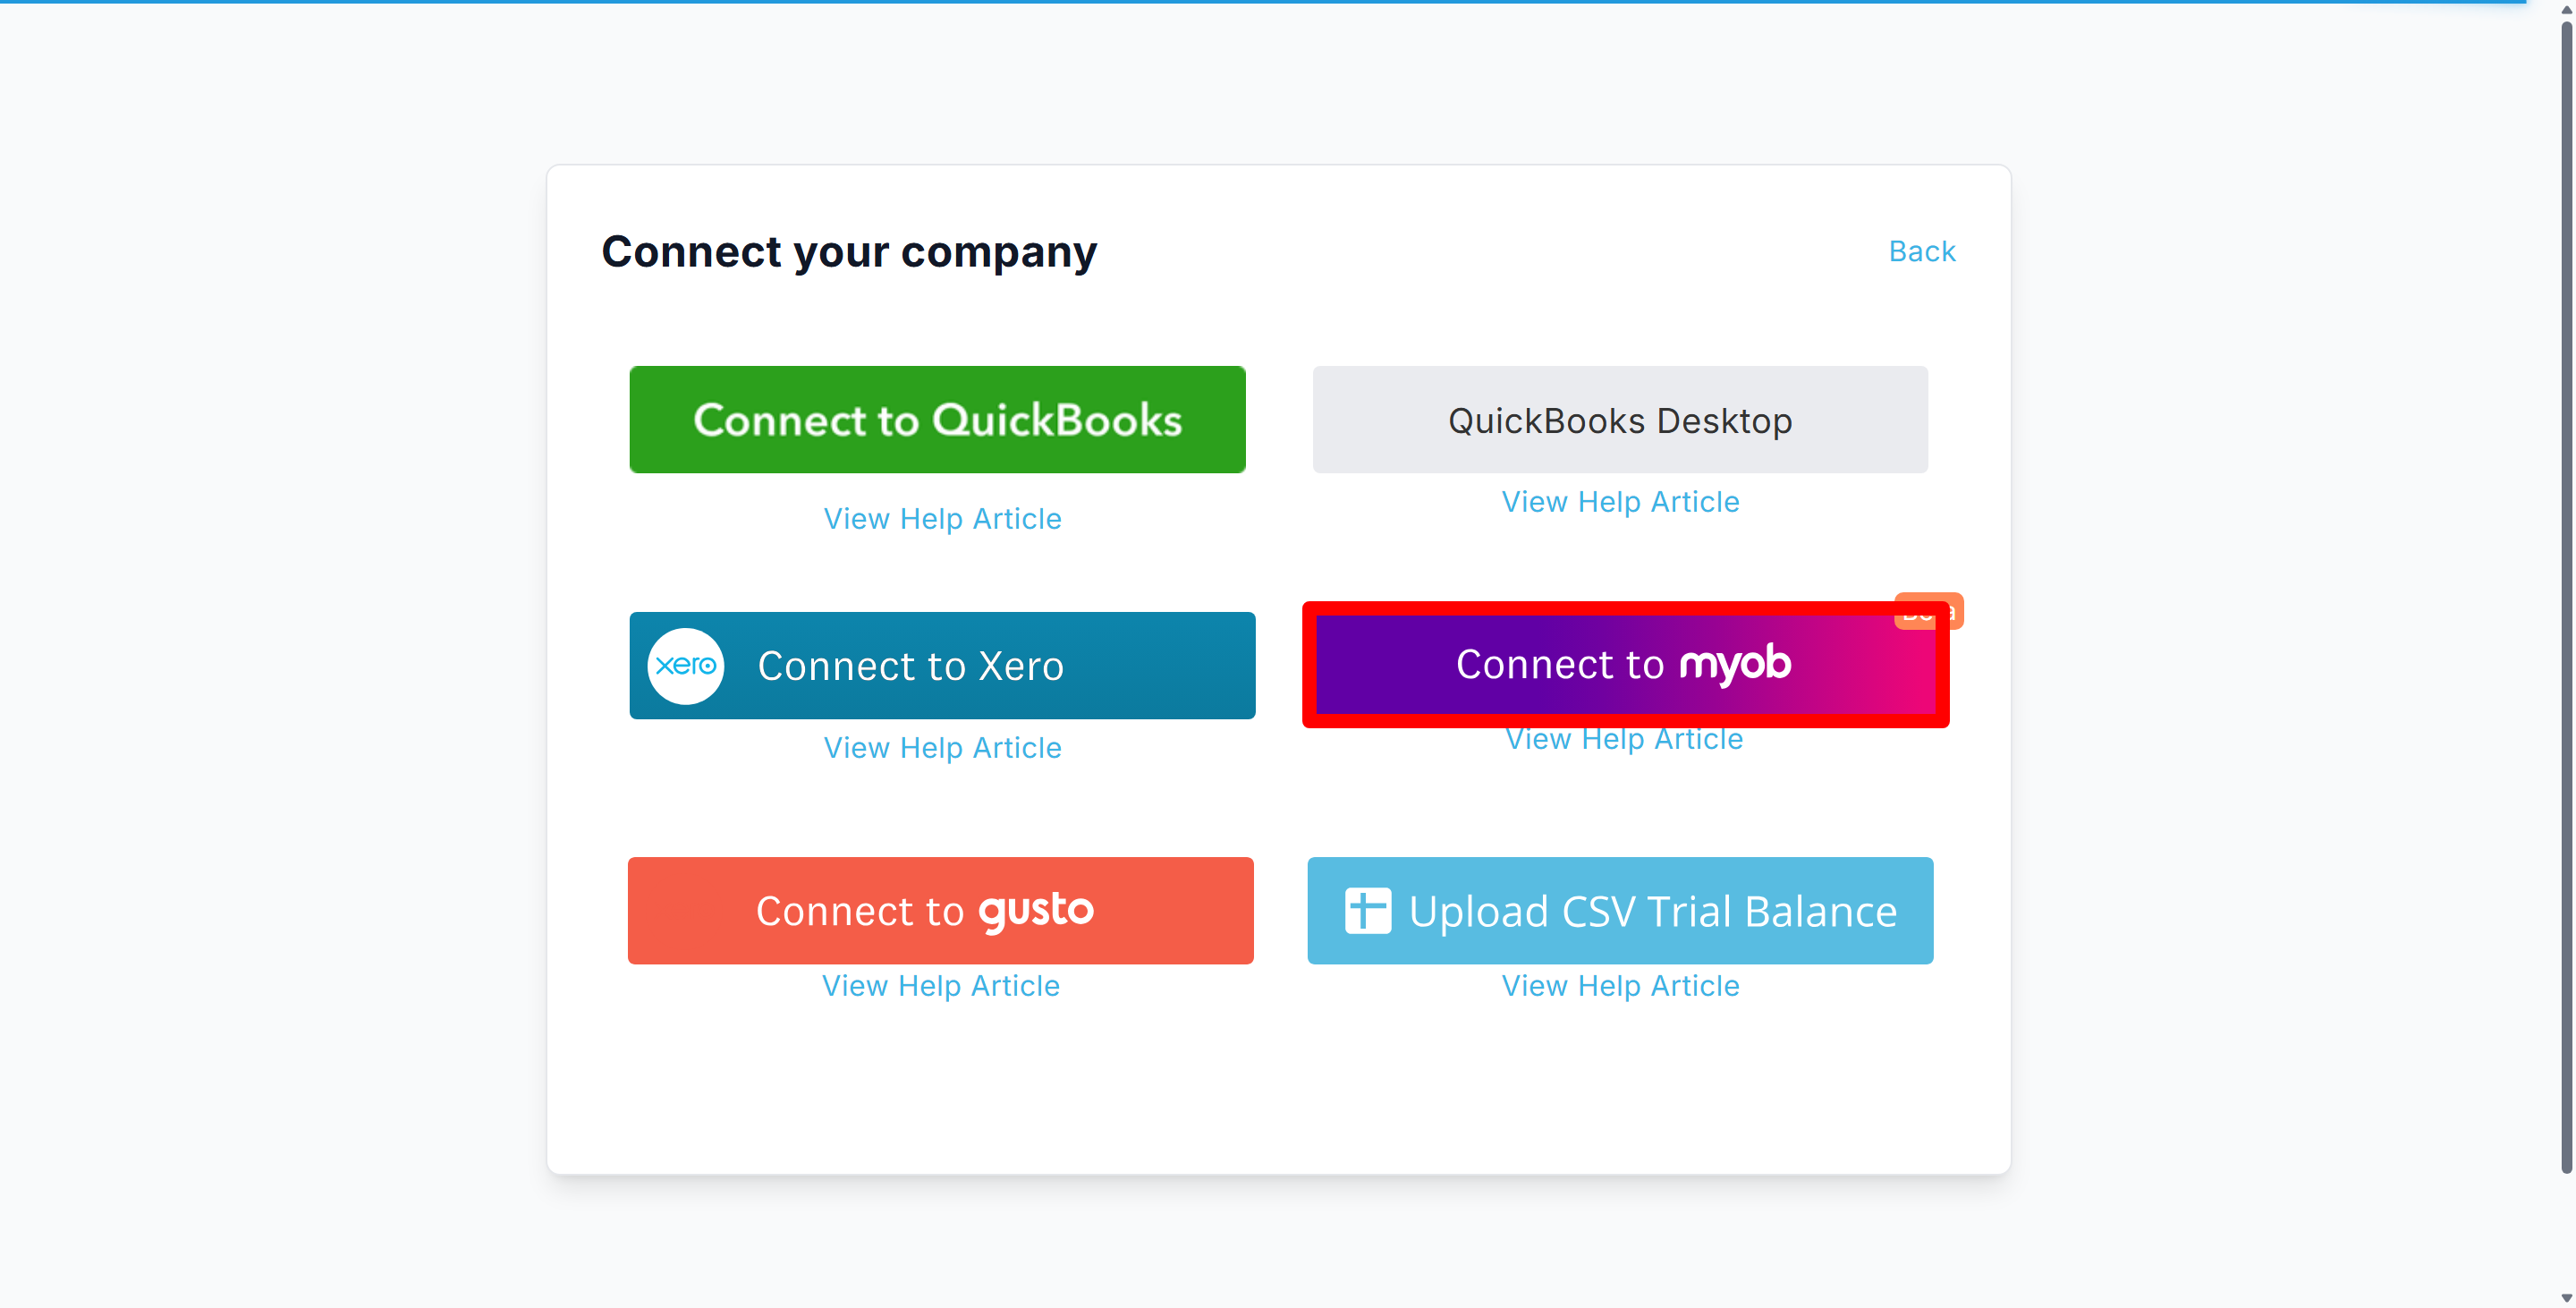
Task: Select QuickBooks Desktop option
Action: [1619, 420]
